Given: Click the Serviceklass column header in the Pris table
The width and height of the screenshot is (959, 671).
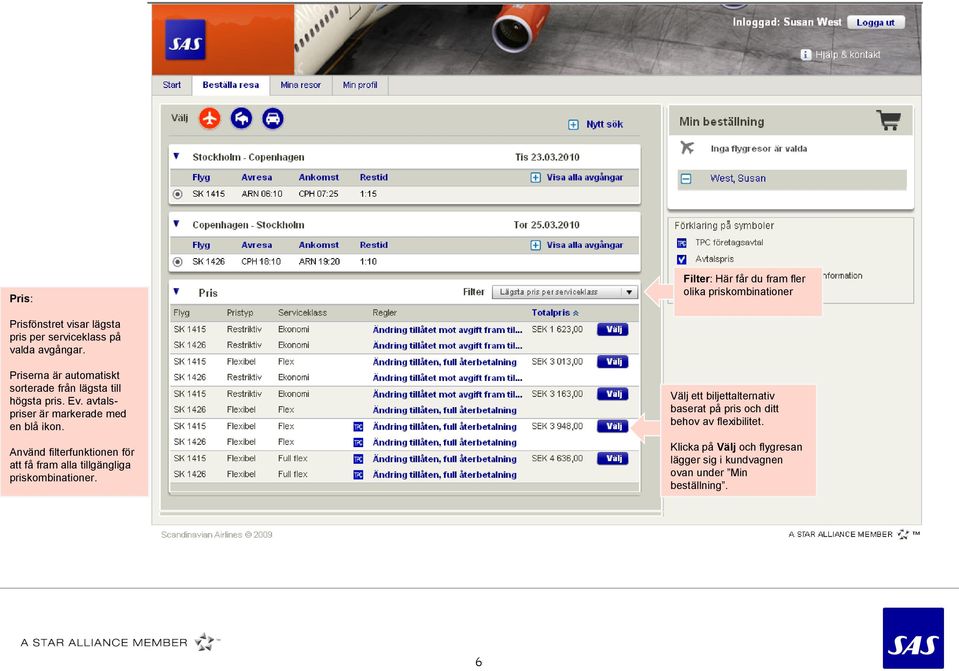Looking at the screenshot, I should click(x=302, y=313).
